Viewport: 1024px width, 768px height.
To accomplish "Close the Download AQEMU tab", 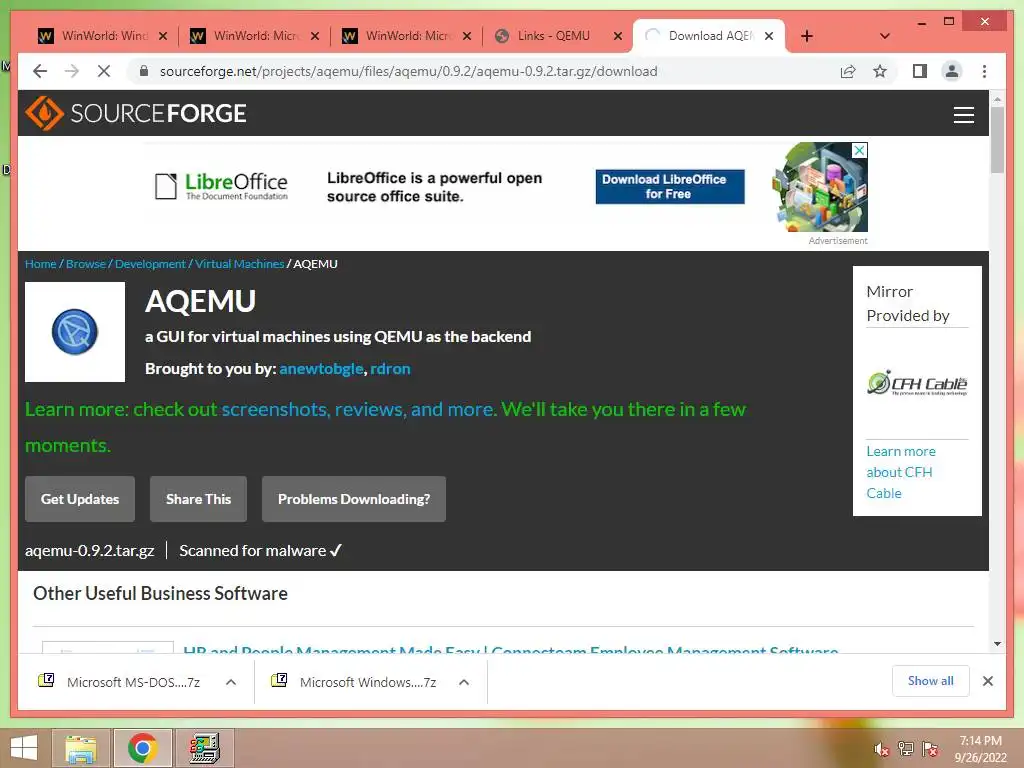I will (769, 36).
